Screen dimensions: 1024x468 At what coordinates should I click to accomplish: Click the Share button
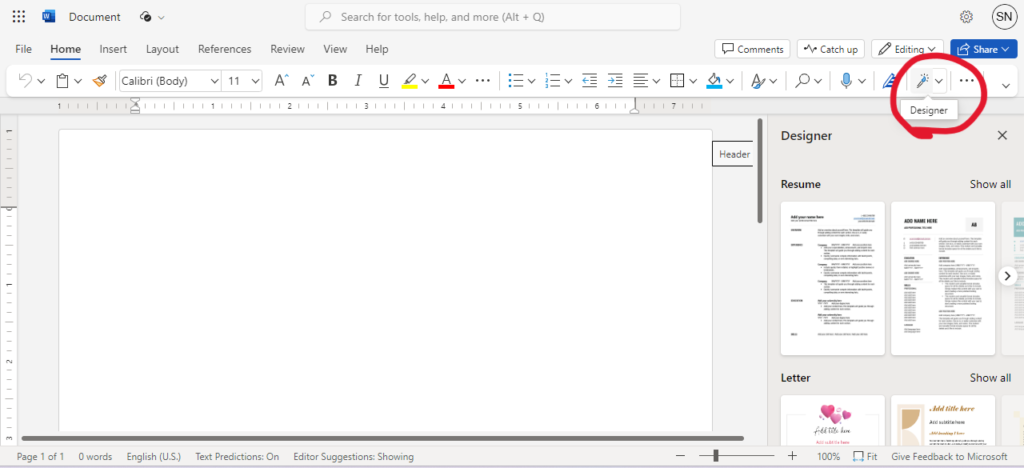click(984, 49)
